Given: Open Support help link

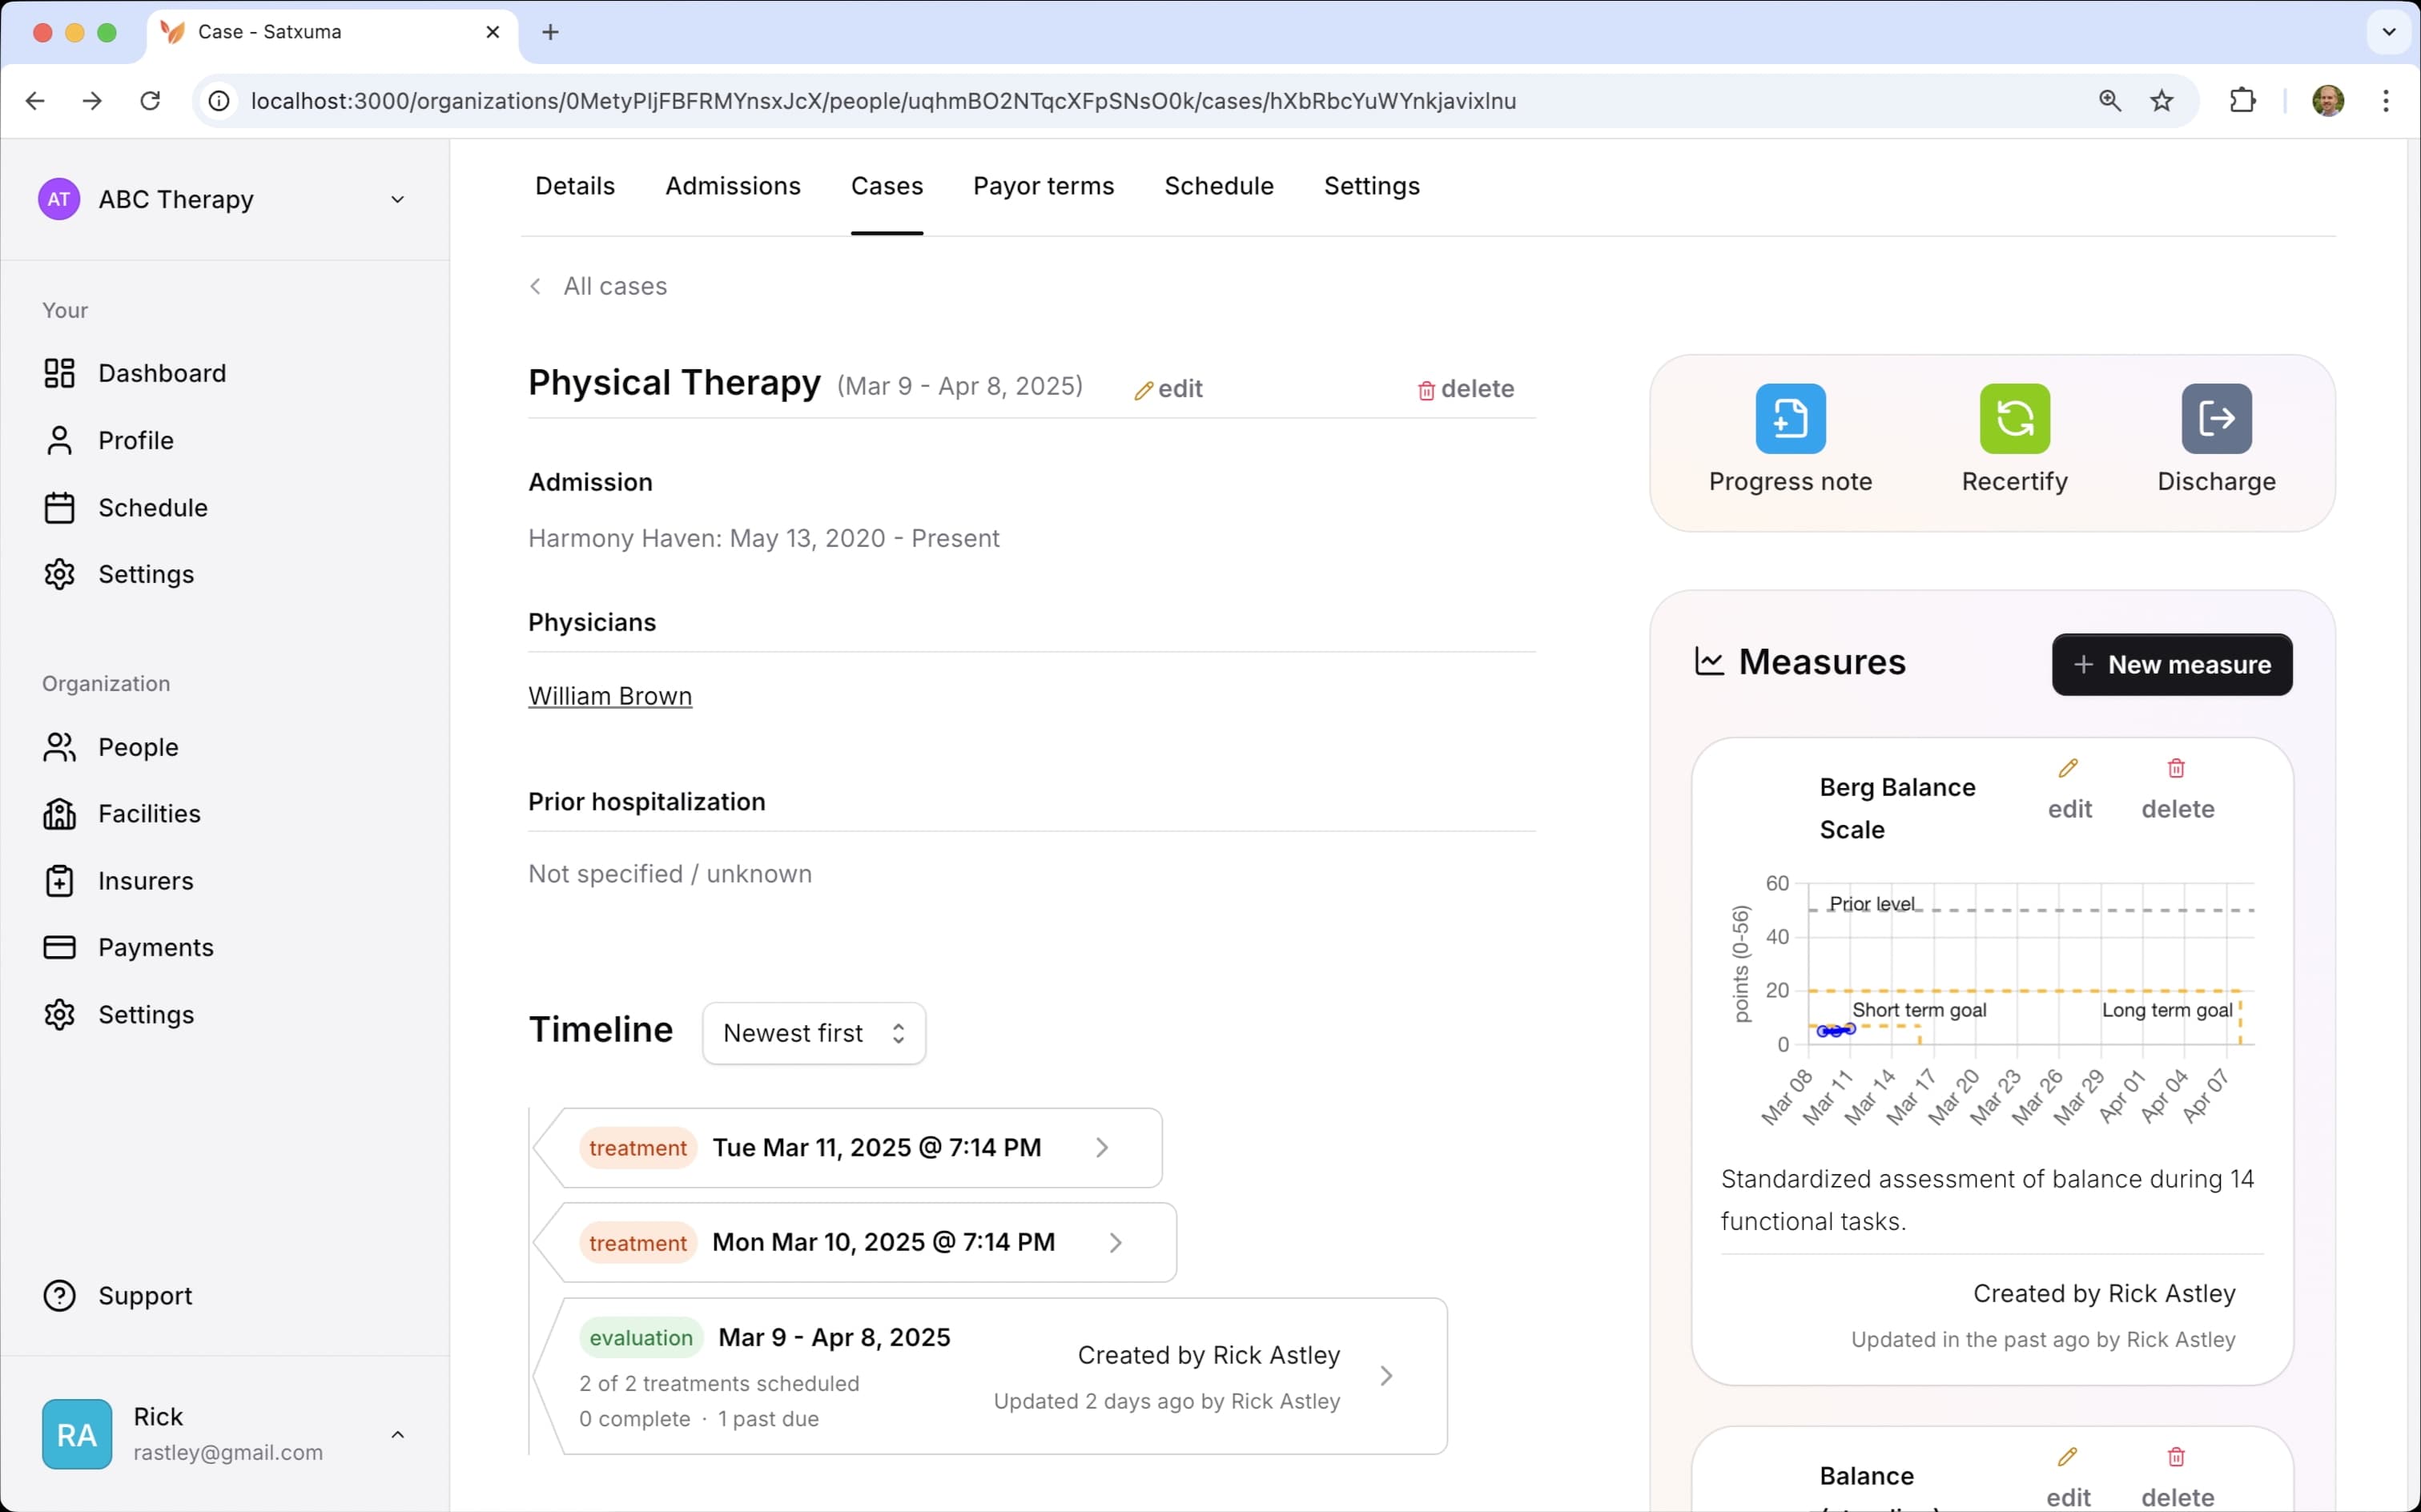Looking at the screenshot, I should 117,1295.
